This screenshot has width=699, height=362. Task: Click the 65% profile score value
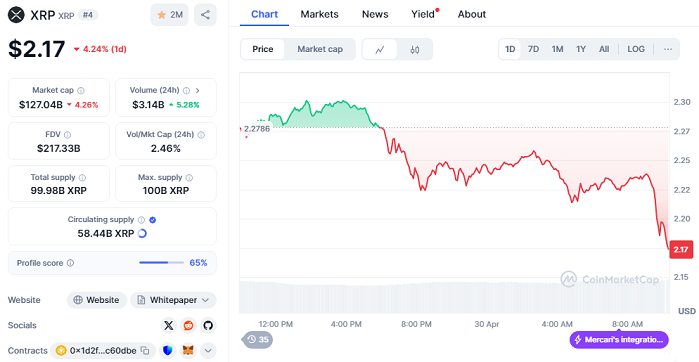pos(198,263)
